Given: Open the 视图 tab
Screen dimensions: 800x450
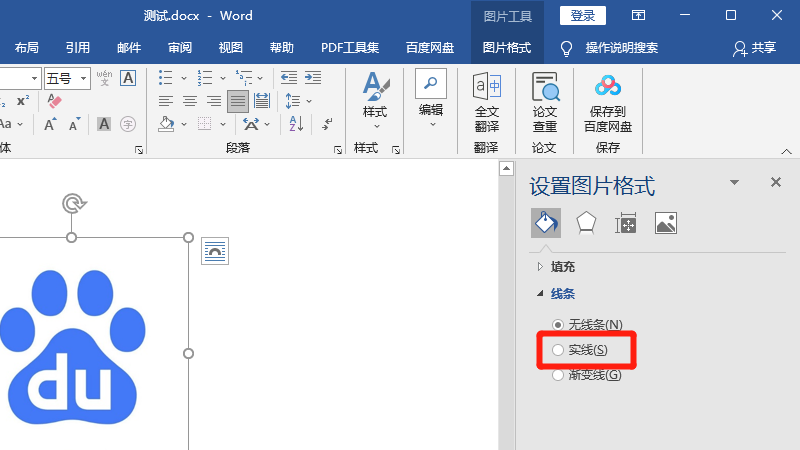Looking at the screenshot, I should point(231,48).
